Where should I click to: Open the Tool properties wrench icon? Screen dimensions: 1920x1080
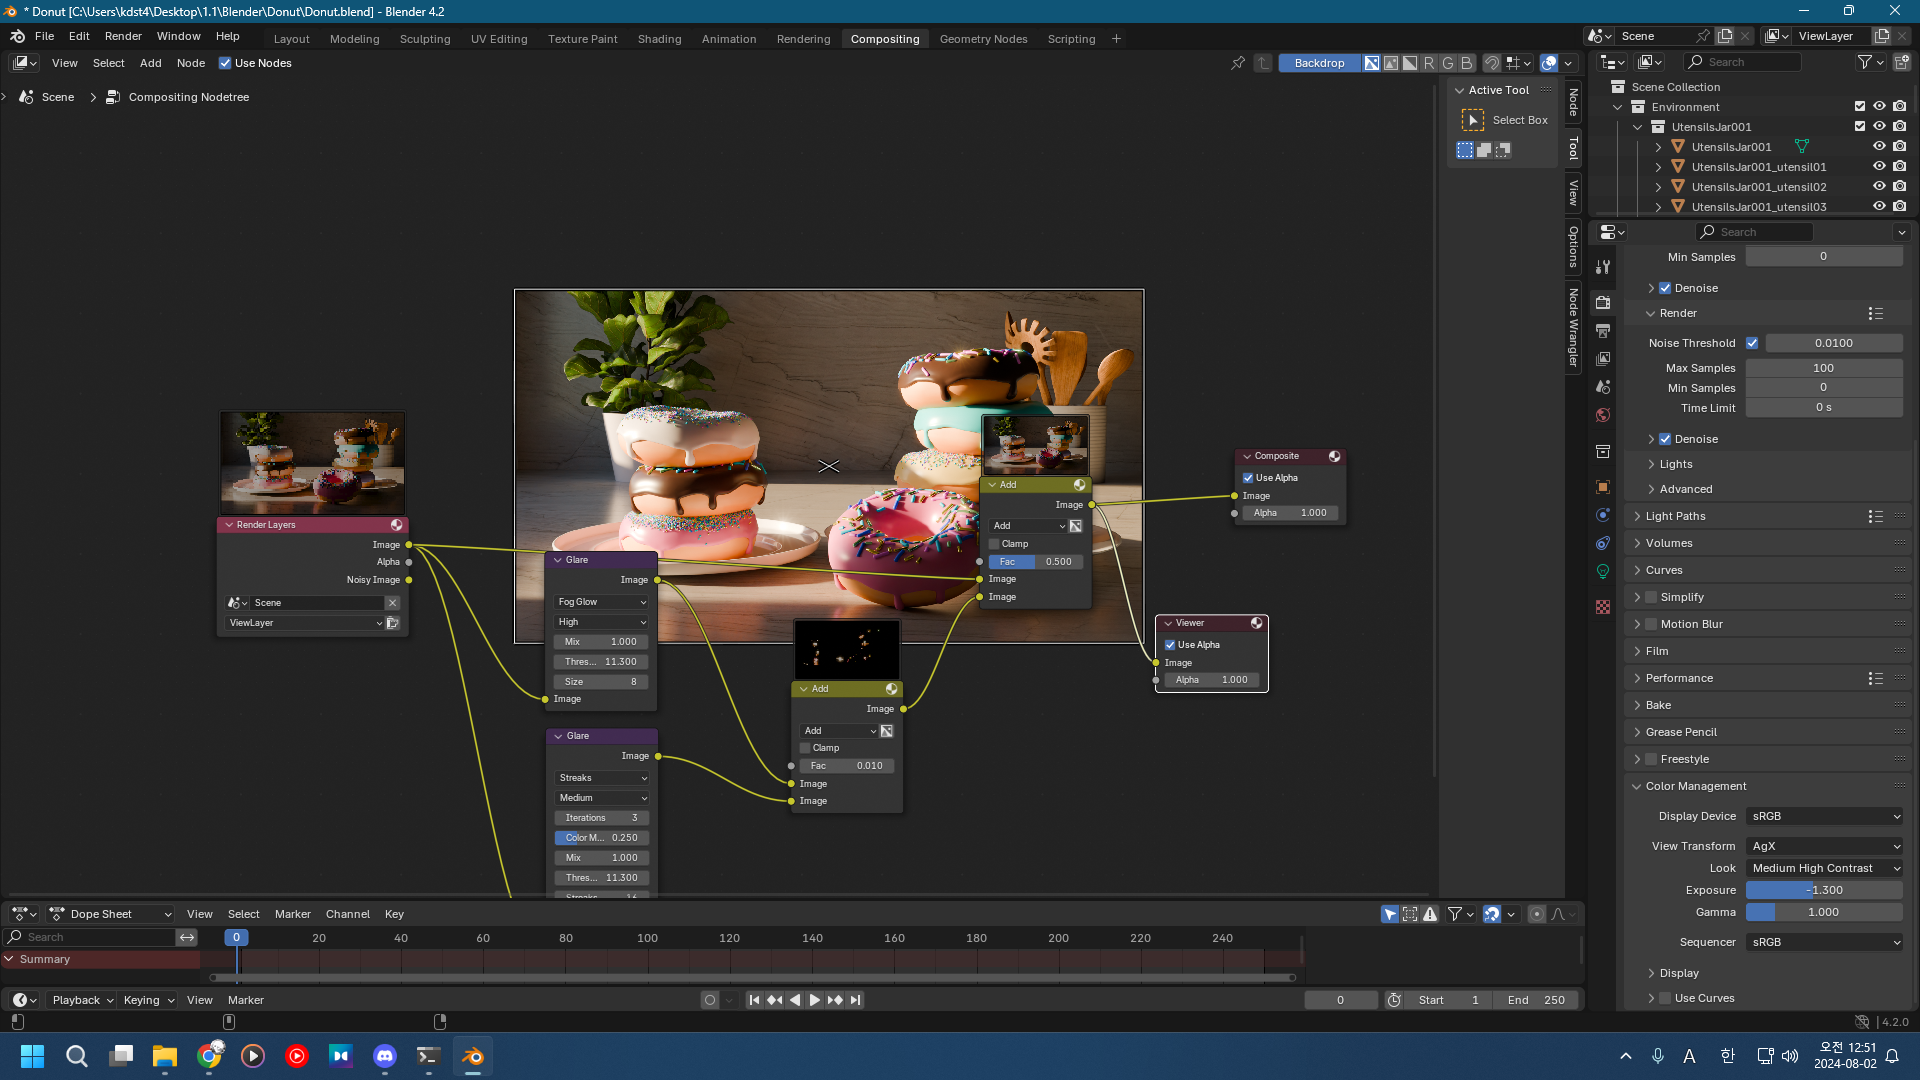tap(1603, 267)
